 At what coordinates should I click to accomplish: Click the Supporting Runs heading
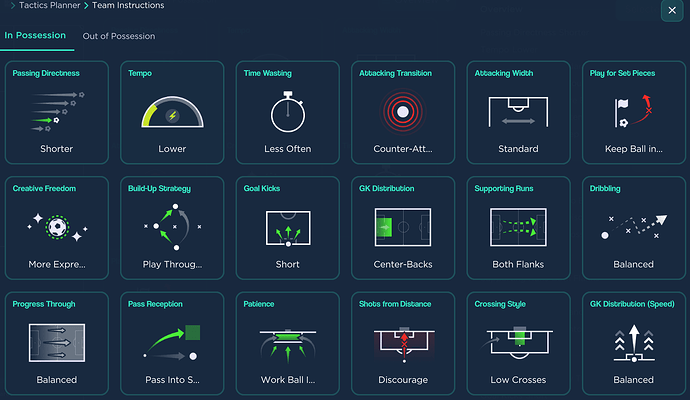[504, 188]
